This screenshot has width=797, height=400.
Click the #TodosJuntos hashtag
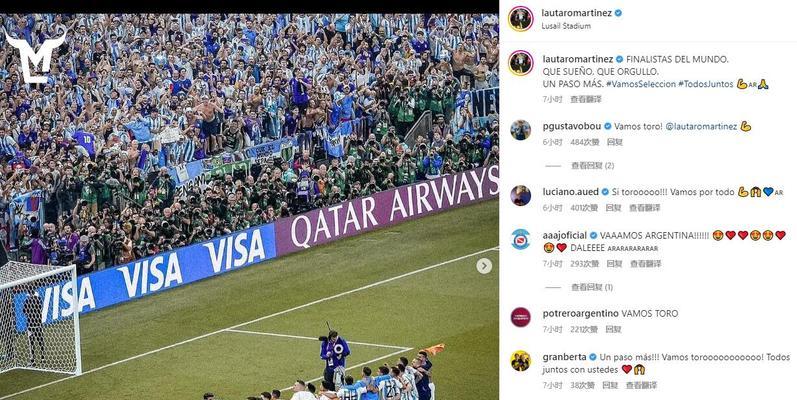706,84
